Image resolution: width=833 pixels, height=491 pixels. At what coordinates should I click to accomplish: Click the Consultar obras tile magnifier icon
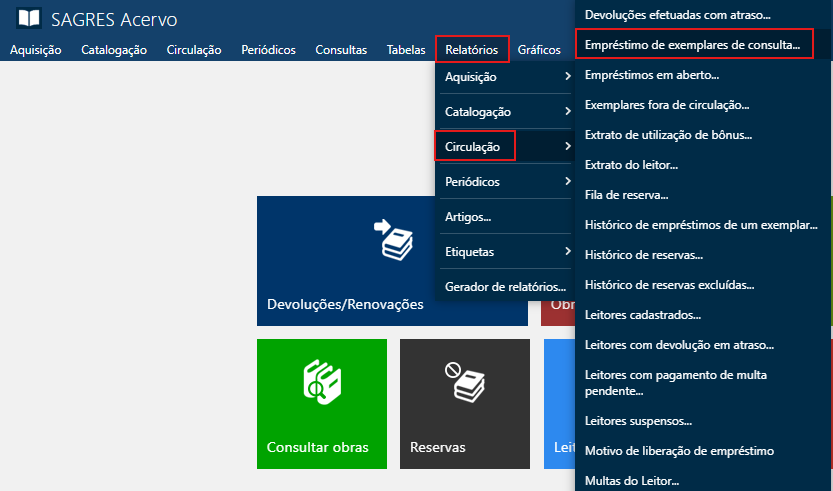pos(322,382)
